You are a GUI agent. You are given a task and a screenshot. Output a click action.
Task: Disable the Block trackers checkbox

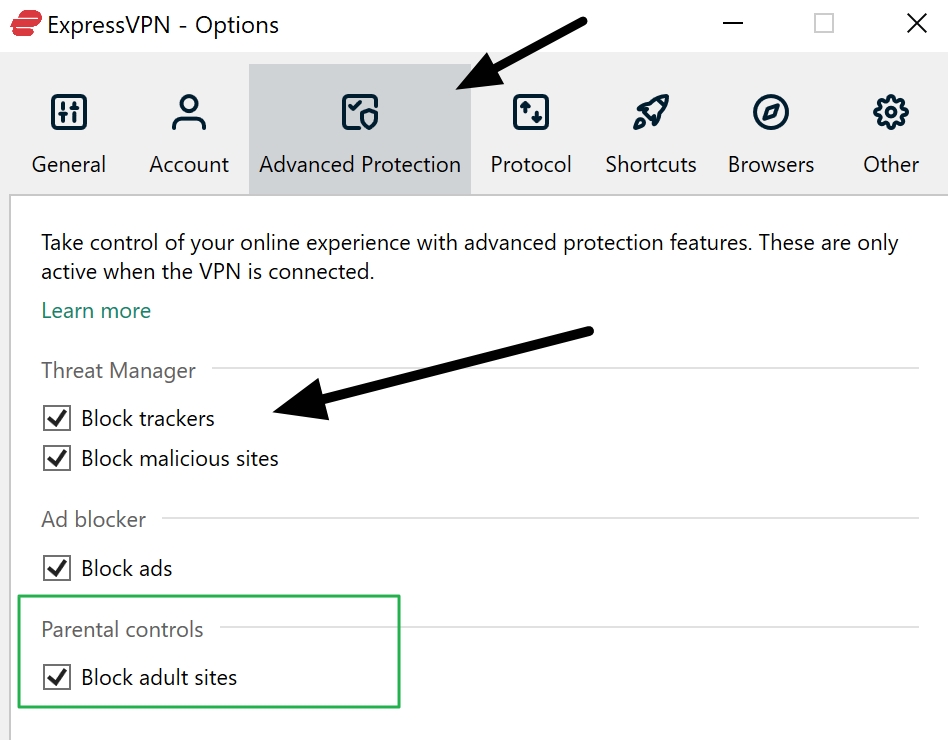pyautogui.click(x=57, y=418)
